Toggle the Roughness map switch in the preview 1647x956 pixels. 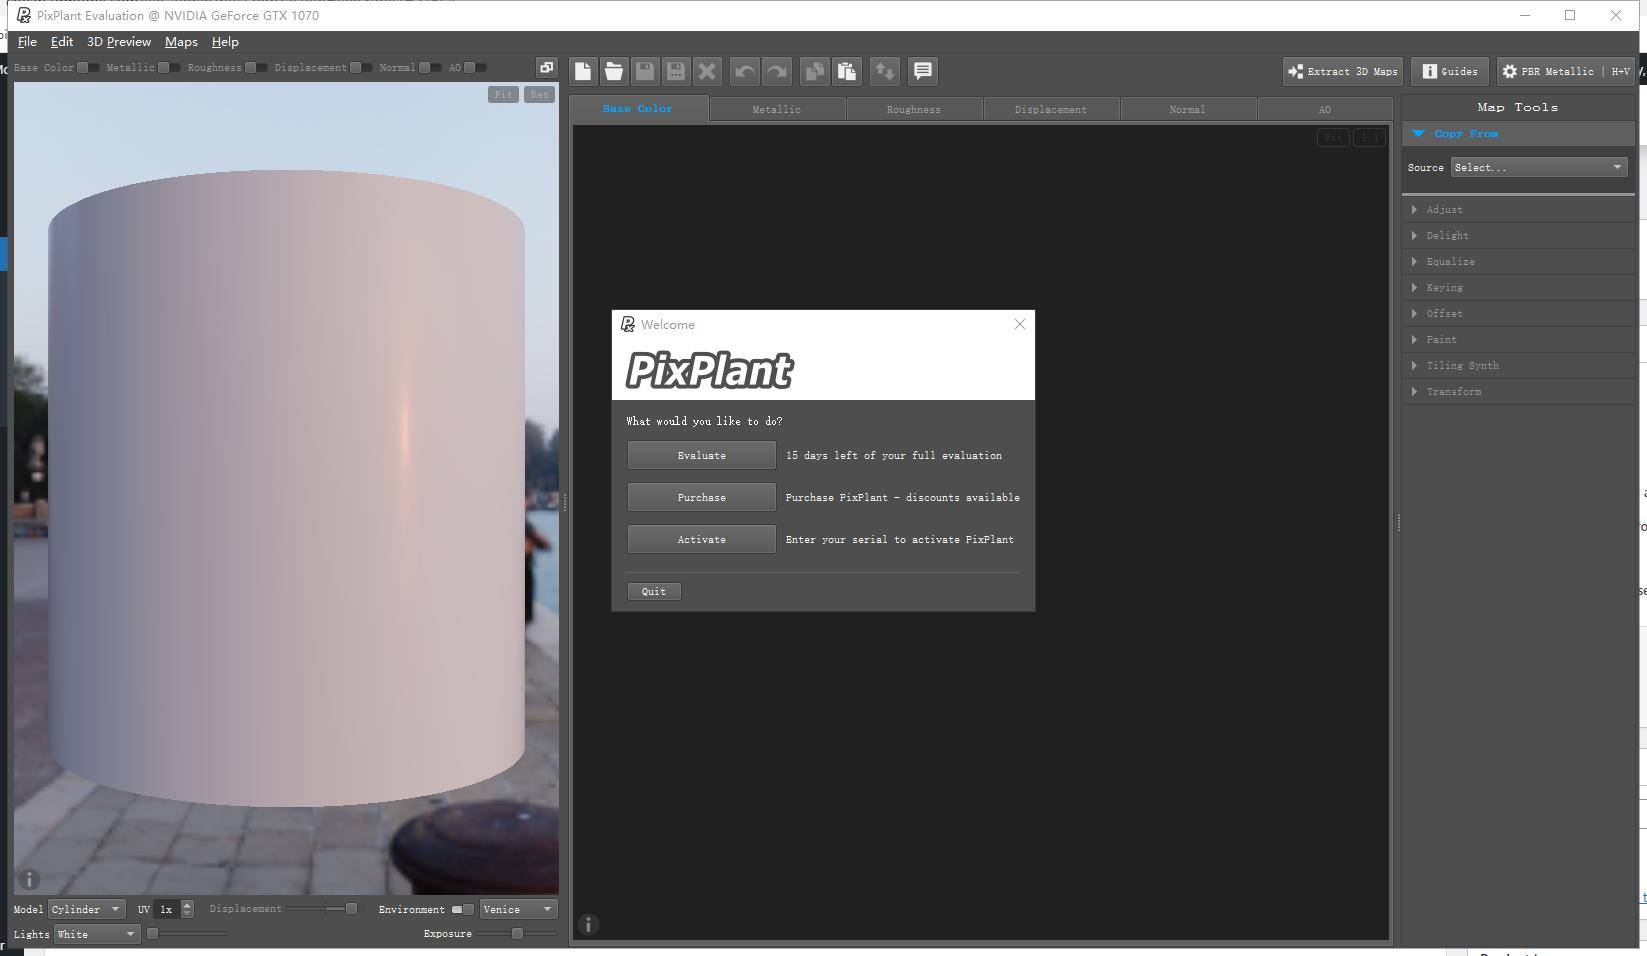[x=256, y=68]
